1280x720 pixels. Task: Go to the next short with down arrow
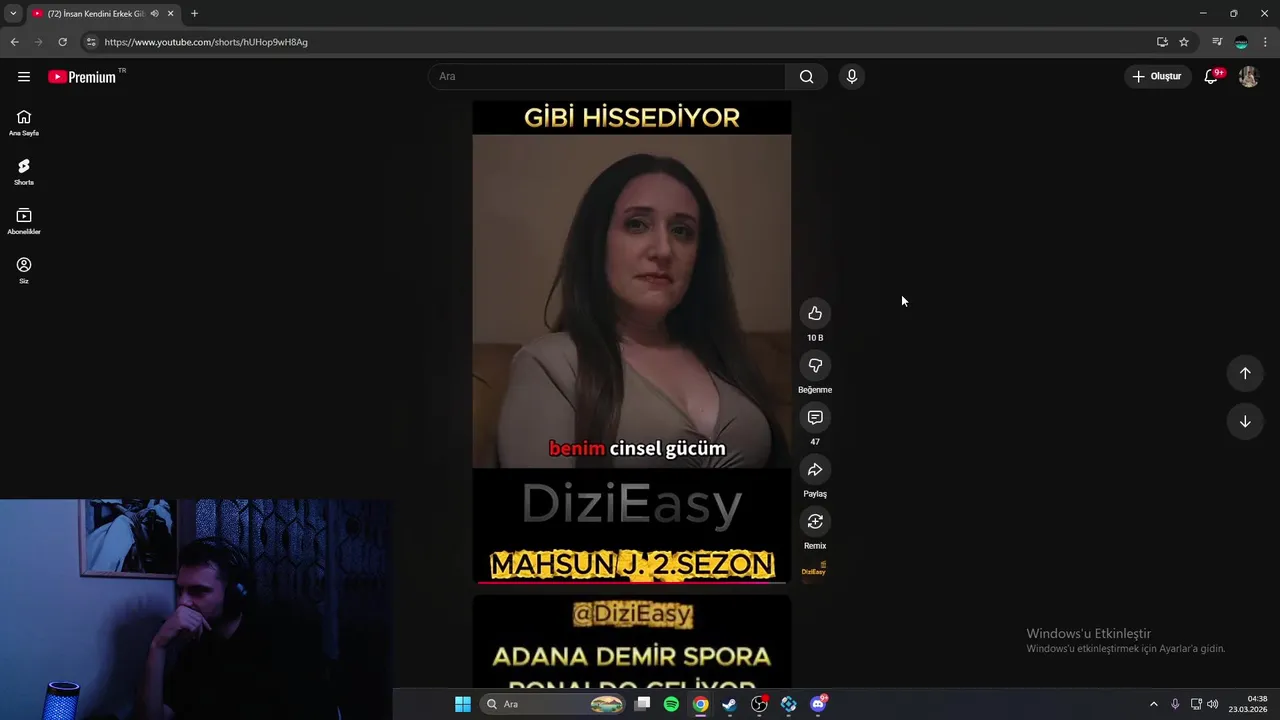1245,421
